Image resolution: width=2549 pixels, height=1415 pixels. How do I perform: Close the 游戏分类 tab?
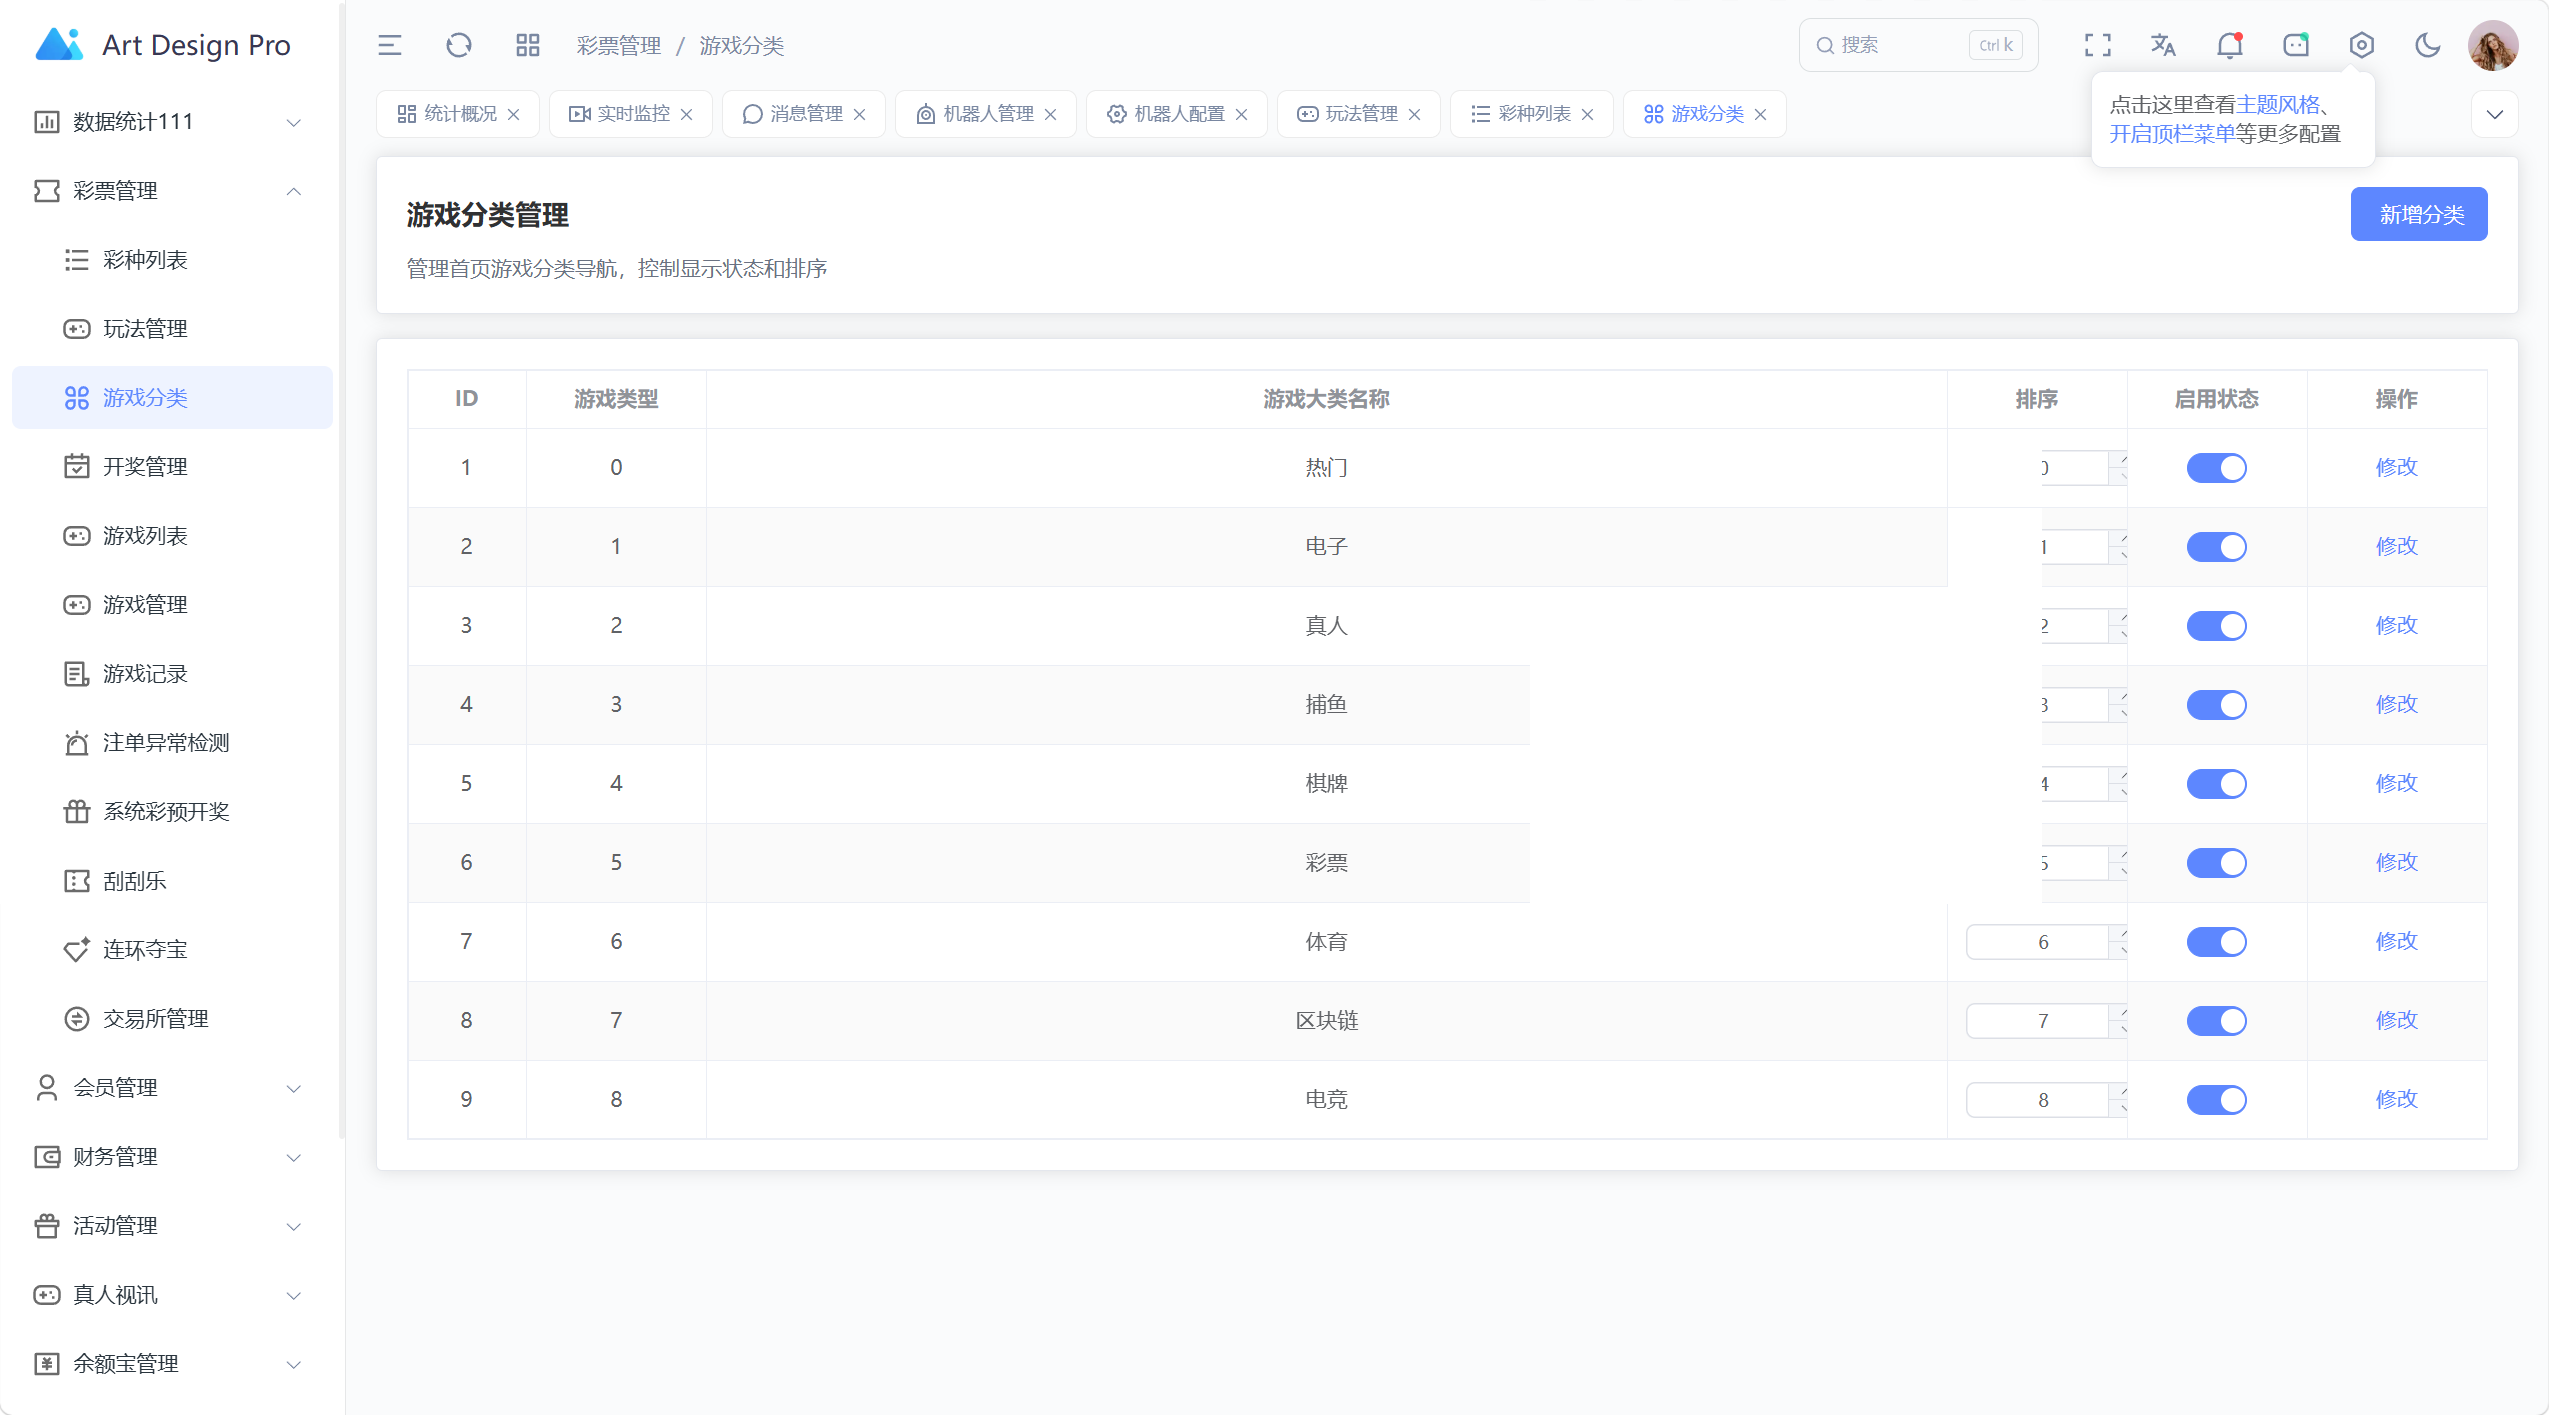1761,114
